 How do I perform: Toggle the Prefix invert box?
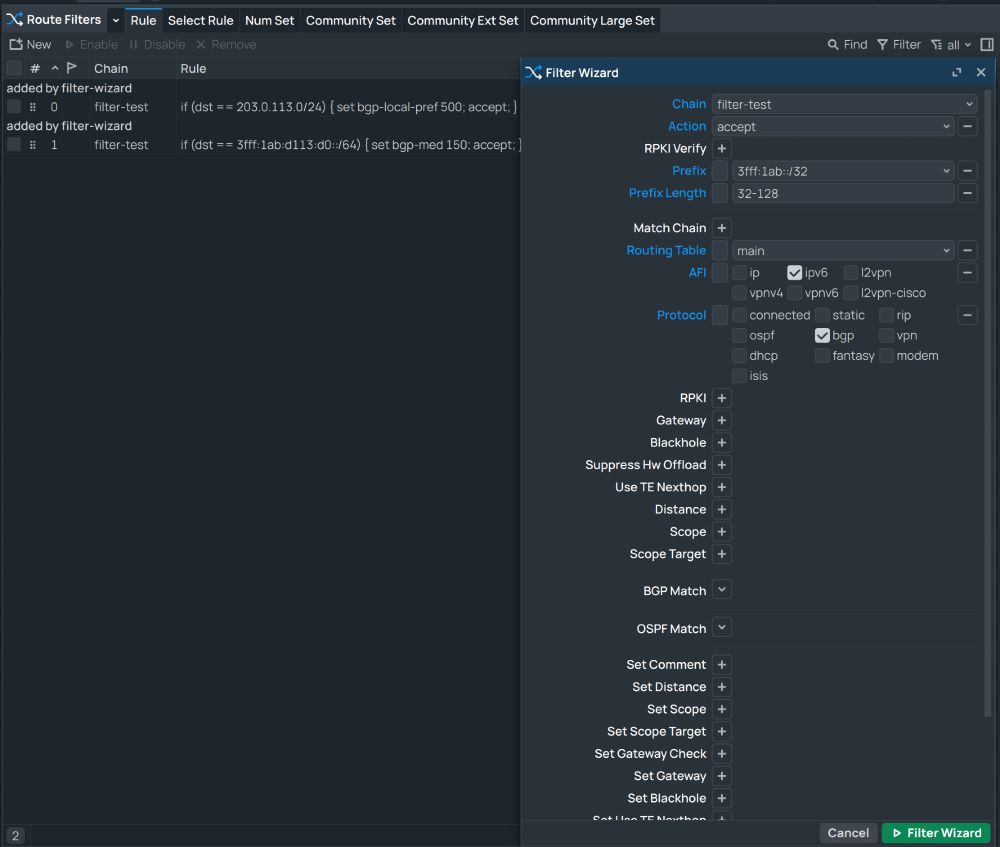click(720, 171)
